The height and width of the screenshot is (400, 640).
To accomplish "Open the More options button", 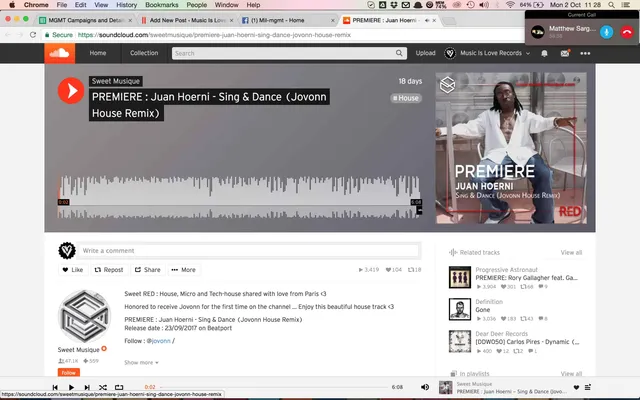I will pyautogui.click(x=184, y=270).
